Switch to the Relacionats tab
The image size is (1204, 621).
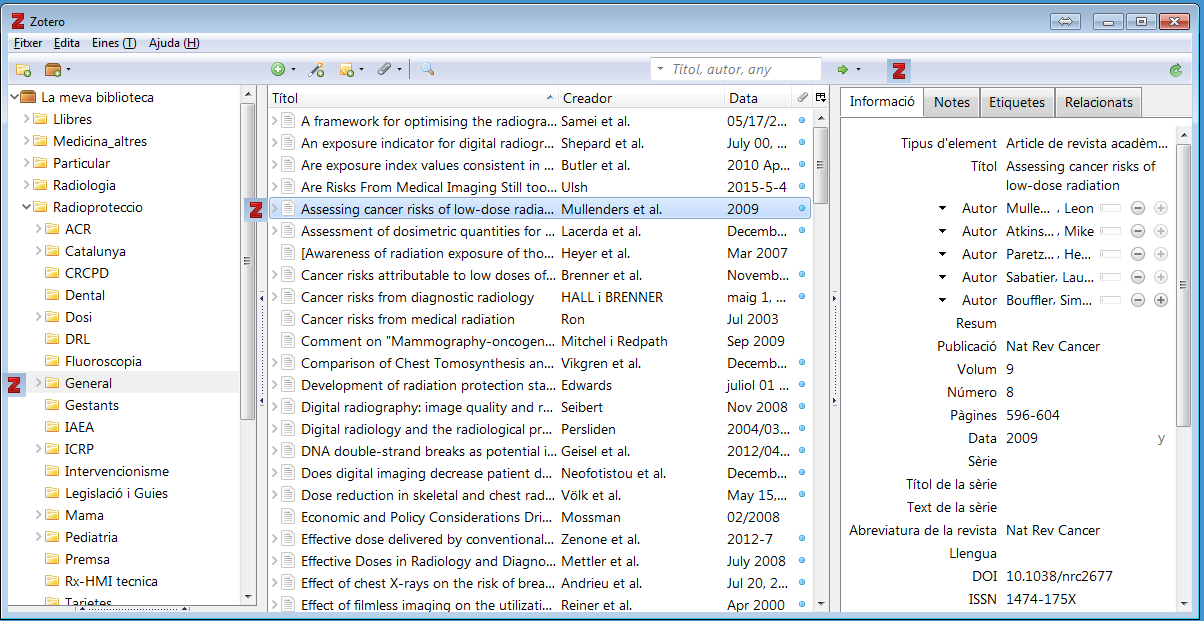(1099, 102)
